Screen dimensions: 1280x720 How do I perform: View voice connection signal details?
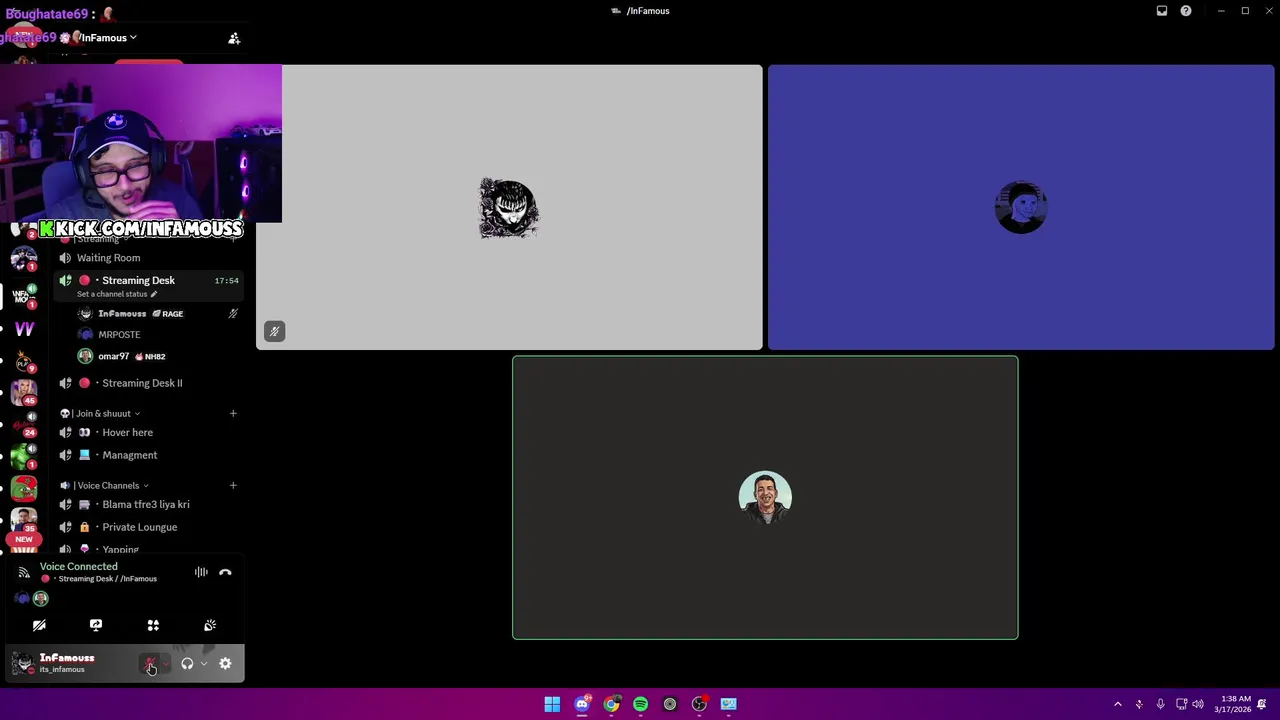[x=24, y=573]
